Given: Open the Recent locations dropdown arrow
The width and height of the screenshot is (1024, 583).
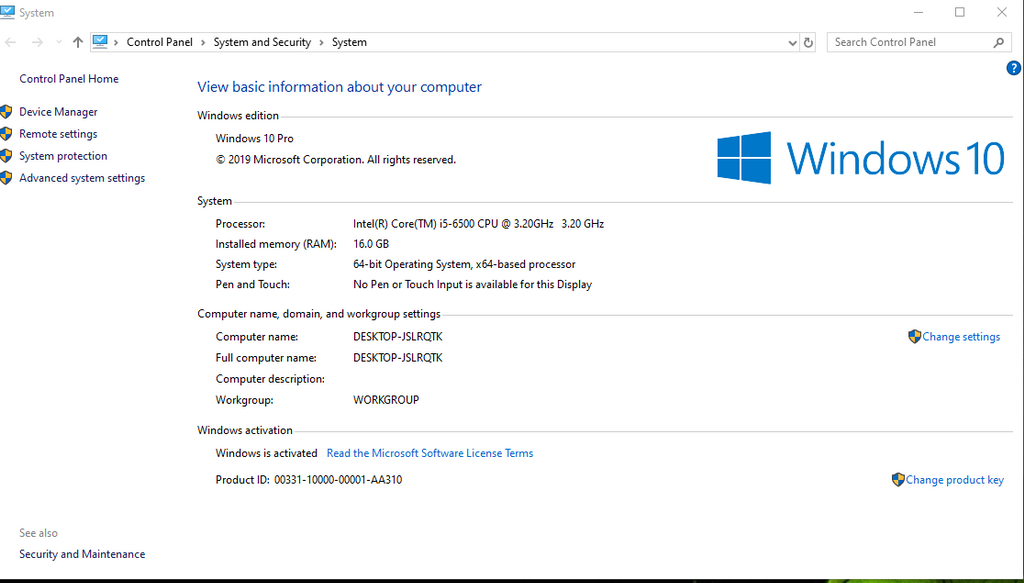Looking at the screenshot, I should 58,42.
